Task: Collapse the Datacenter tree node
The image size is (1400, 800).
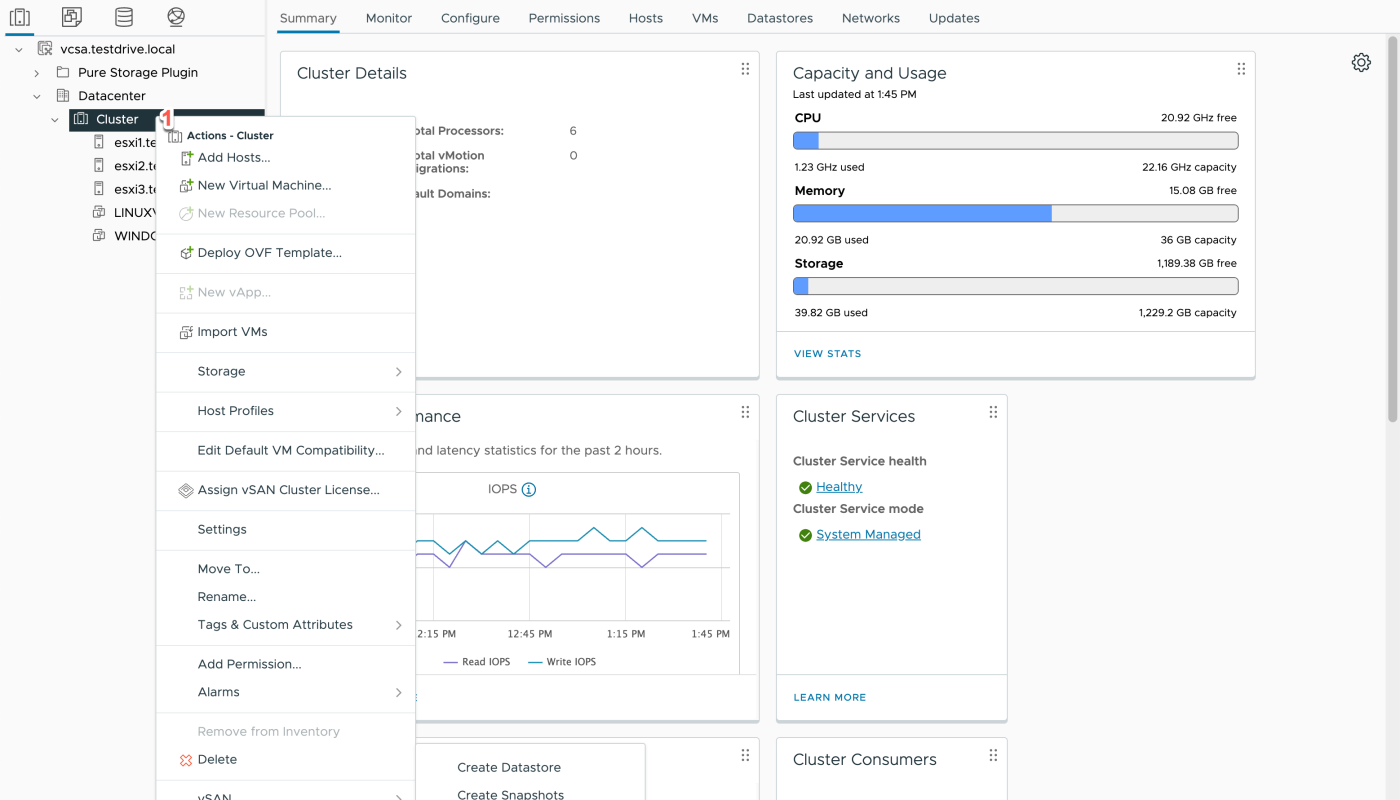Action: point(37,96)
